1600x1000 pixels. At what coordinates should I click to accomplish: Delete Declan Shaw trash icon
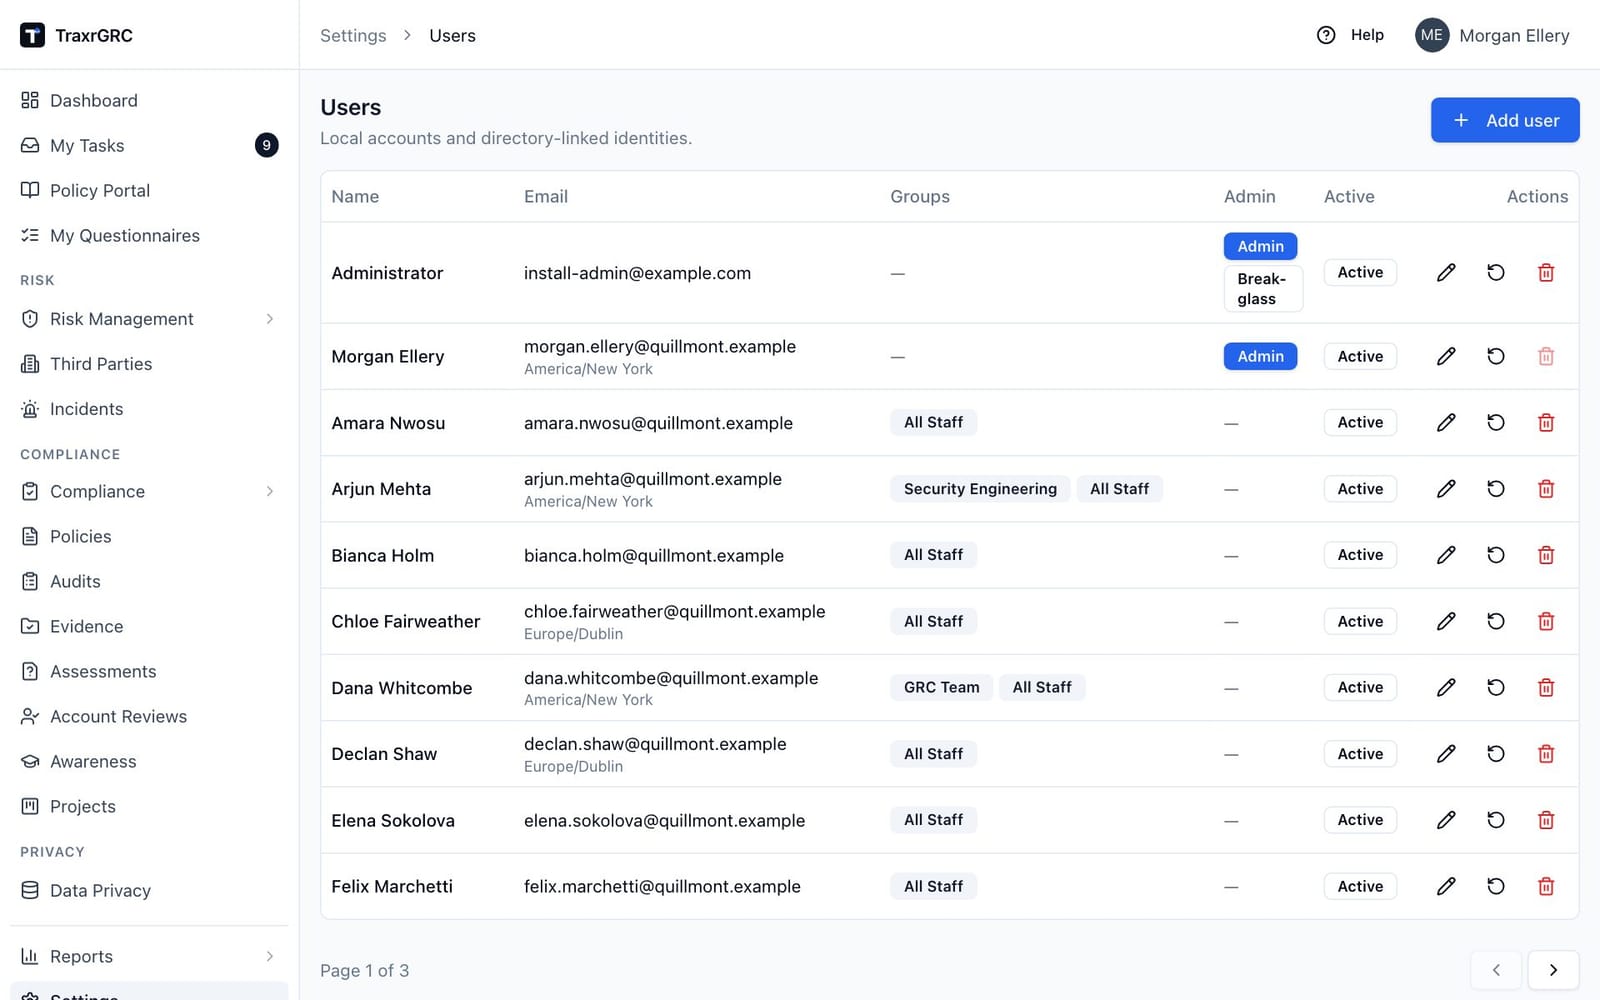point(1546,754)
